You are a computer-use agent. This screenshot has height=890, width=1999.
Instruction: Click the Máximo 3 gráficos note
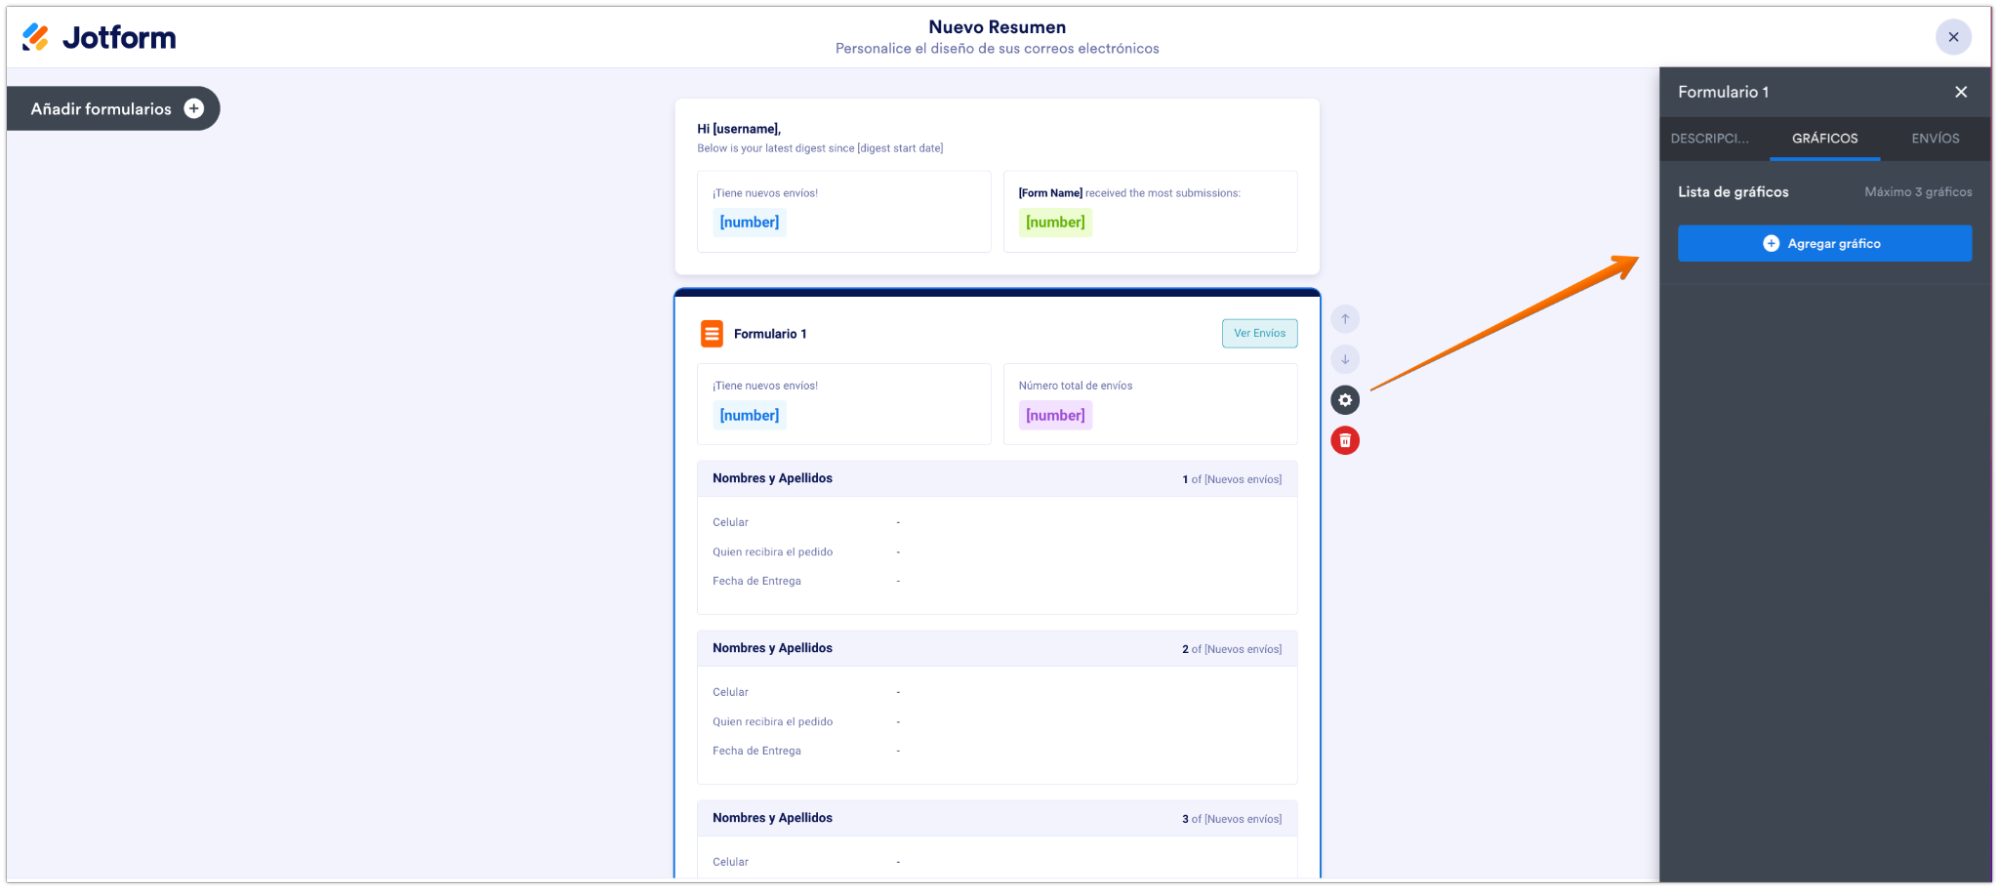[x=1918, y=192]
